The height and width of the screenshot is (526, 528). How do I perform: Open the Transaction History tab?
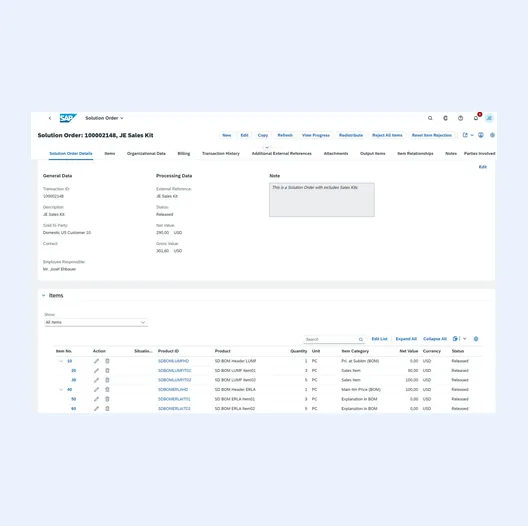221,154
